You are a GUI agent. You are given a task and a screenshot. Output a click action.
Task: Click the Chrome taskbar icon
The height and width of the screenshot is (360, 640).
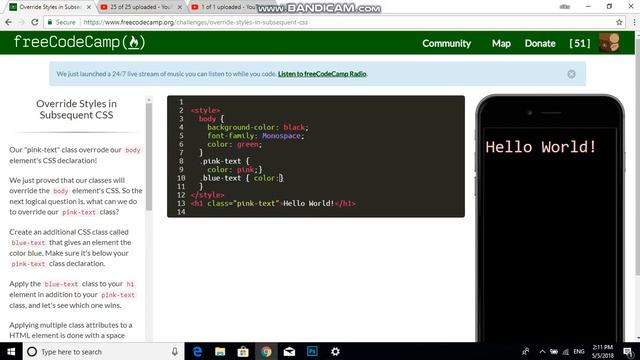pos(266,351)
